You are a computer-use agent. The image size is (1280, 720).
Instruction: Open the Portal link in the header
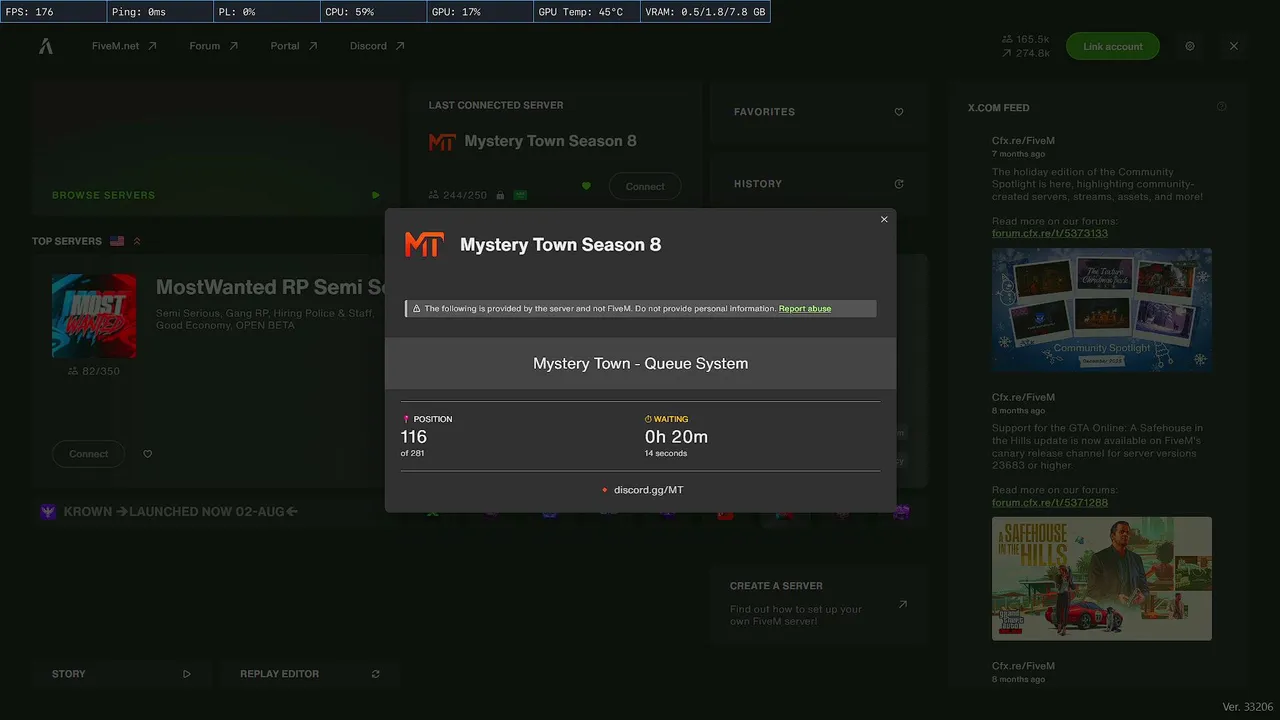tap(294, 46)
